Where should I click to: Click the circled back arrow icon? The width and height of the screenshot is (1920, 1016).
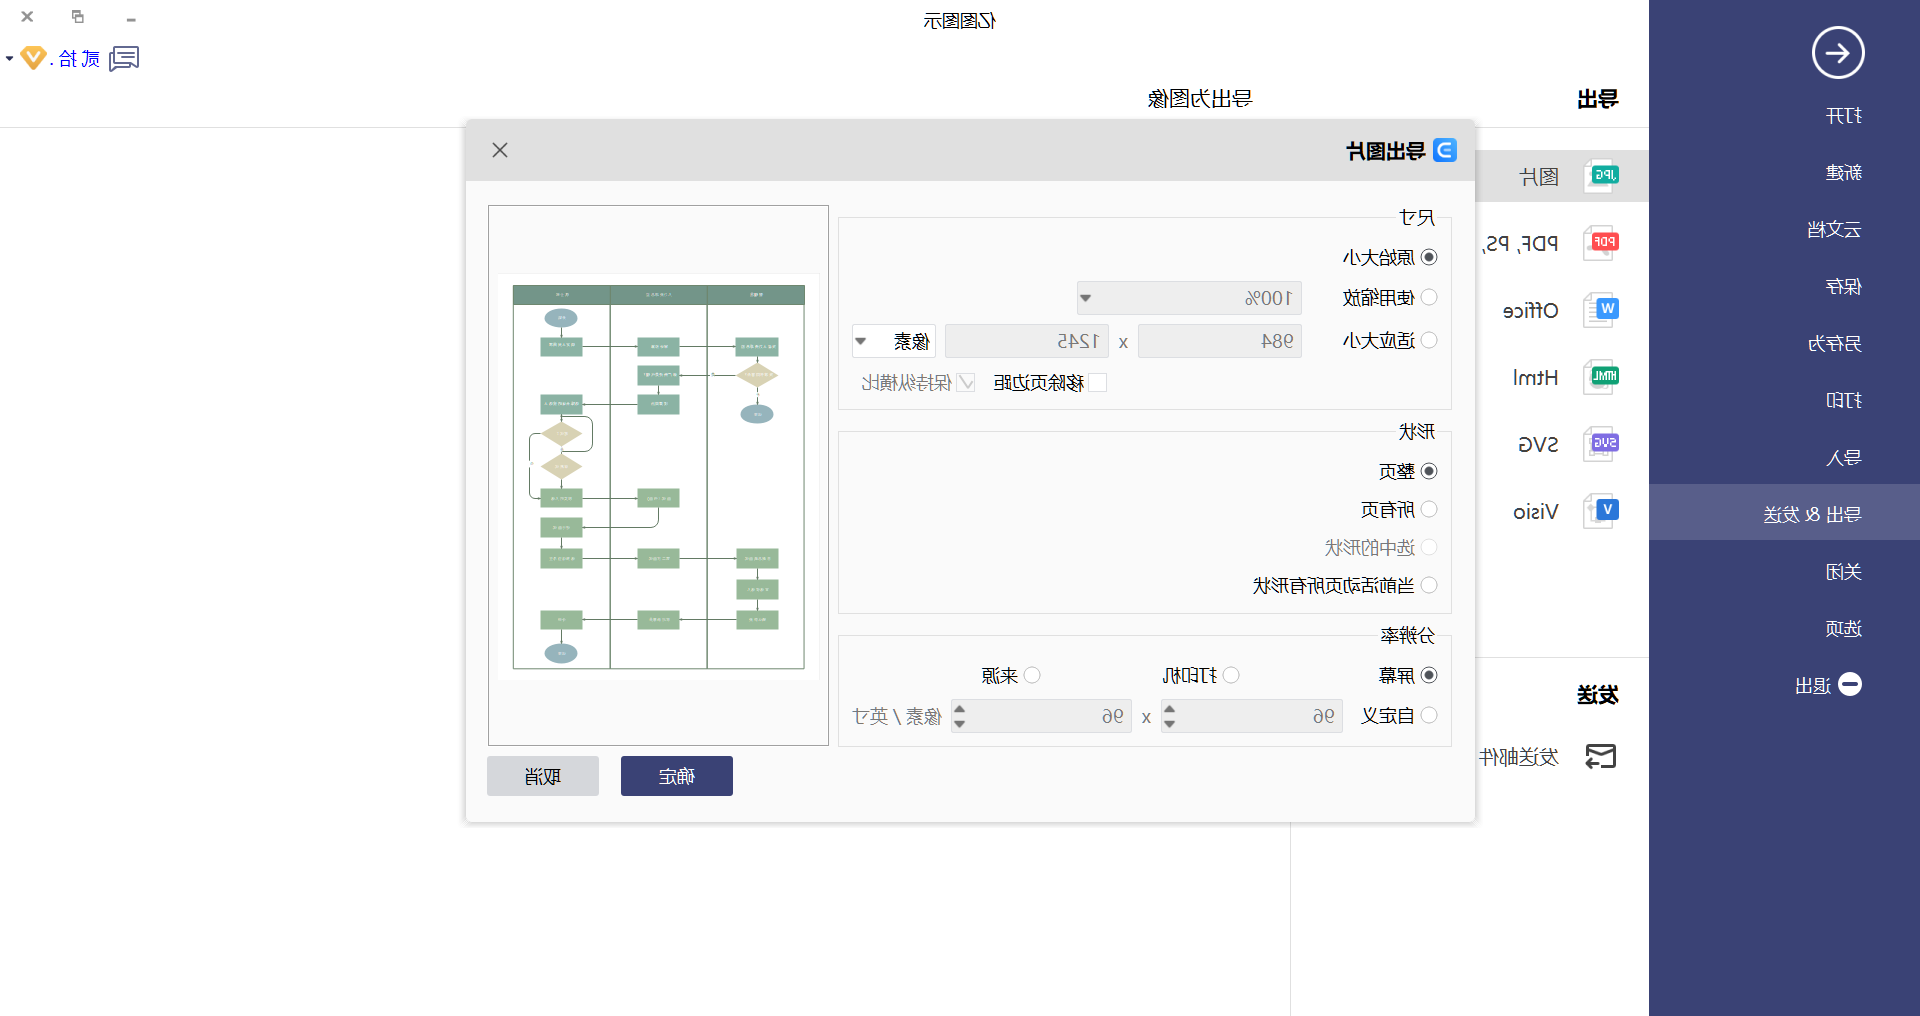click(x=1838, y=53)
